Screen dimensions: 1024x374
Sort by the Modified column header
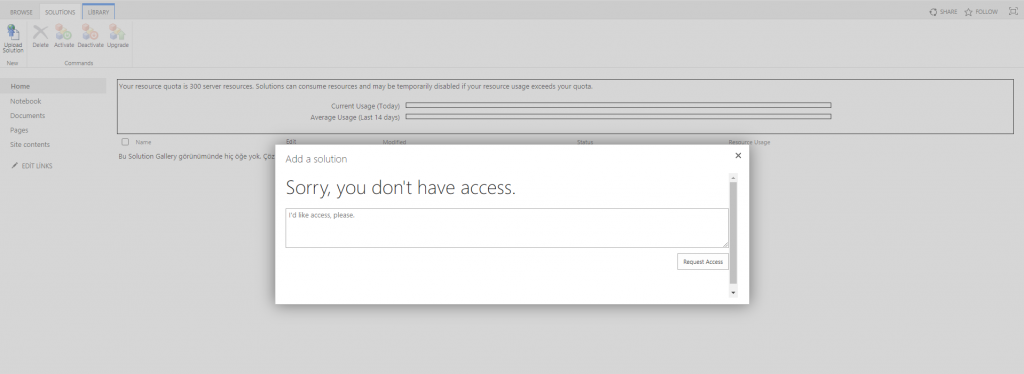394,142
